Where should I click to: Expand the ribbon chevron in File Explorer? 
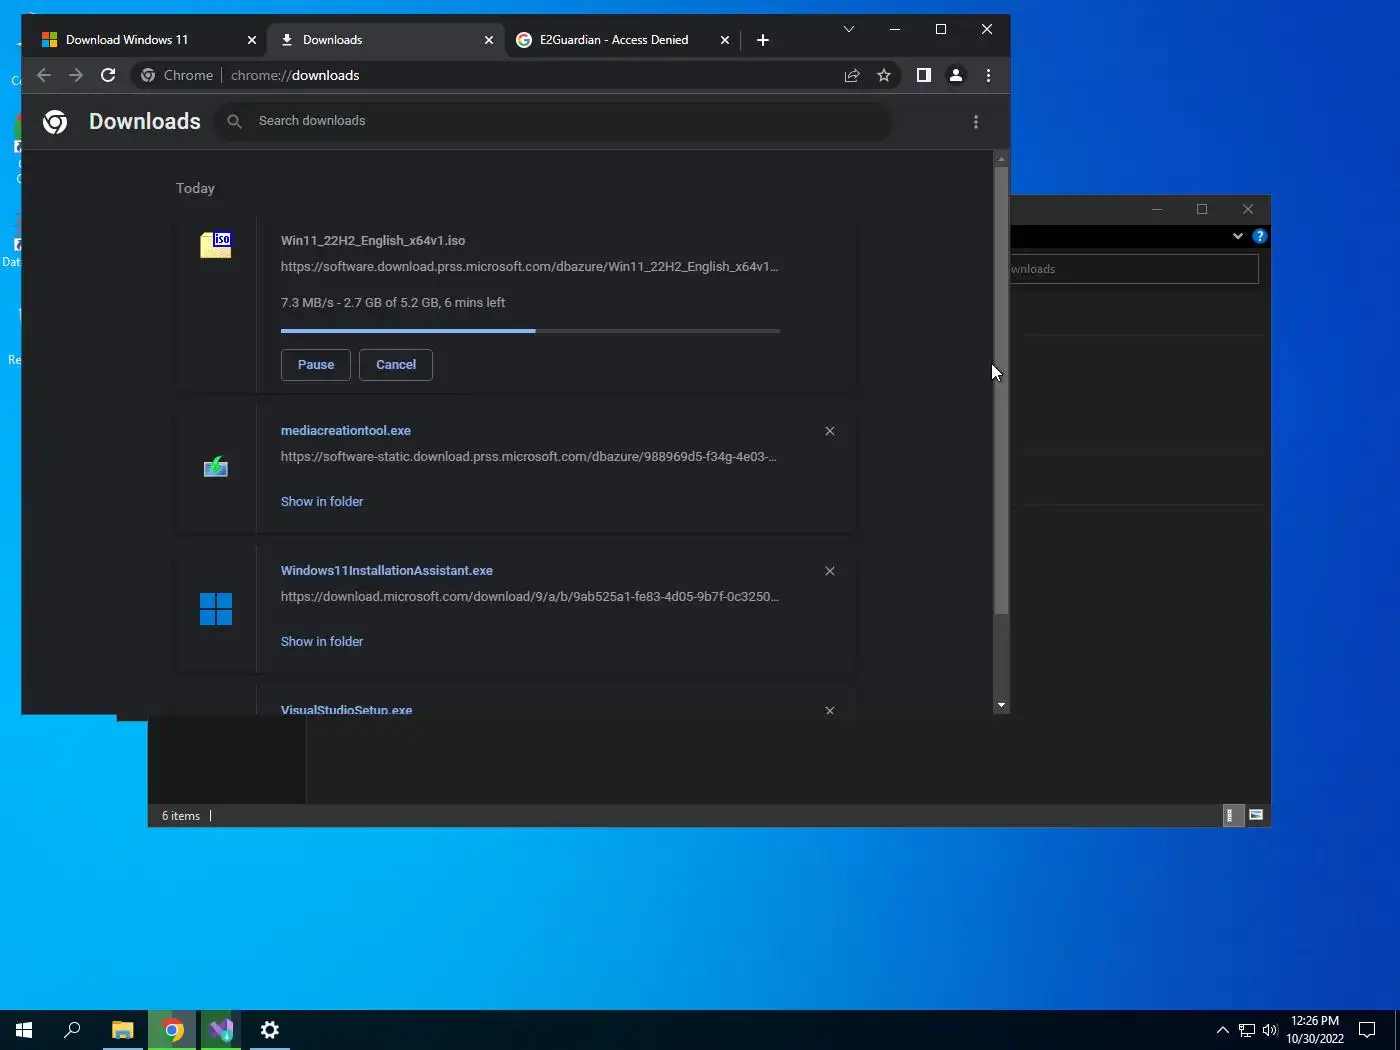coord(1238,236)
